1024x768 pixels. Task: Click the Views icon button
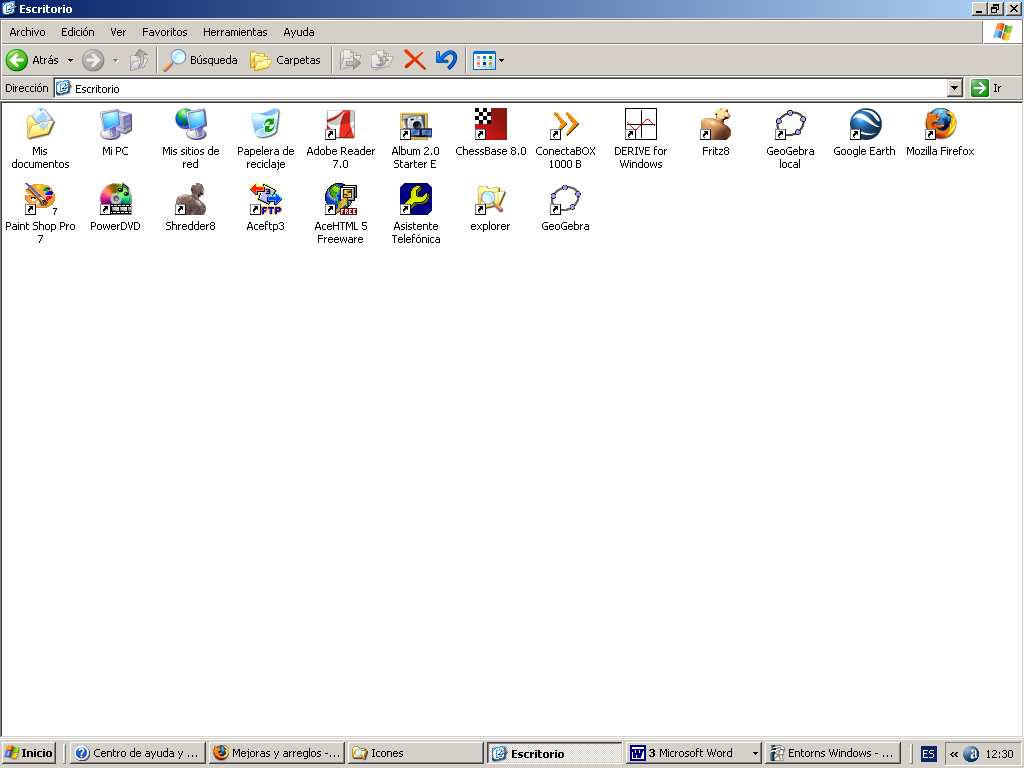coord(484,61)
